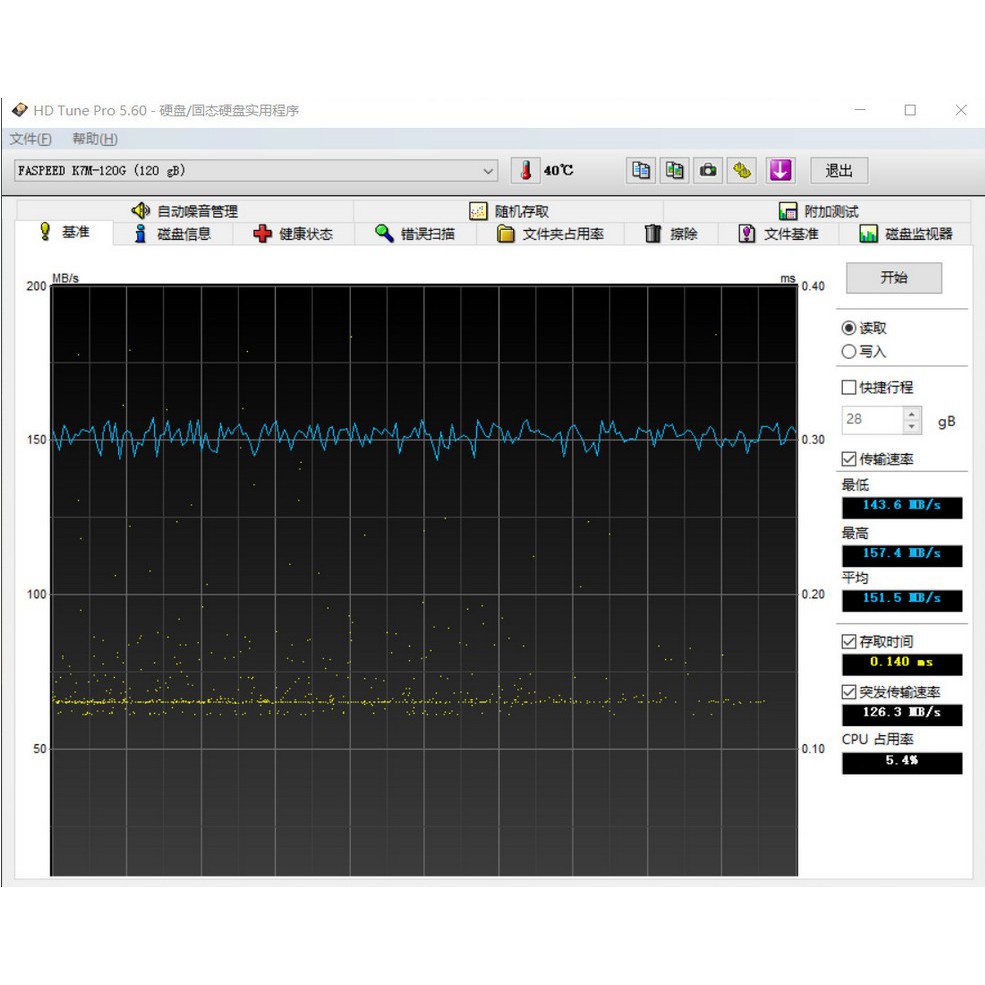
Task: Click the 退出 exit button
Action: click(838, 170)
